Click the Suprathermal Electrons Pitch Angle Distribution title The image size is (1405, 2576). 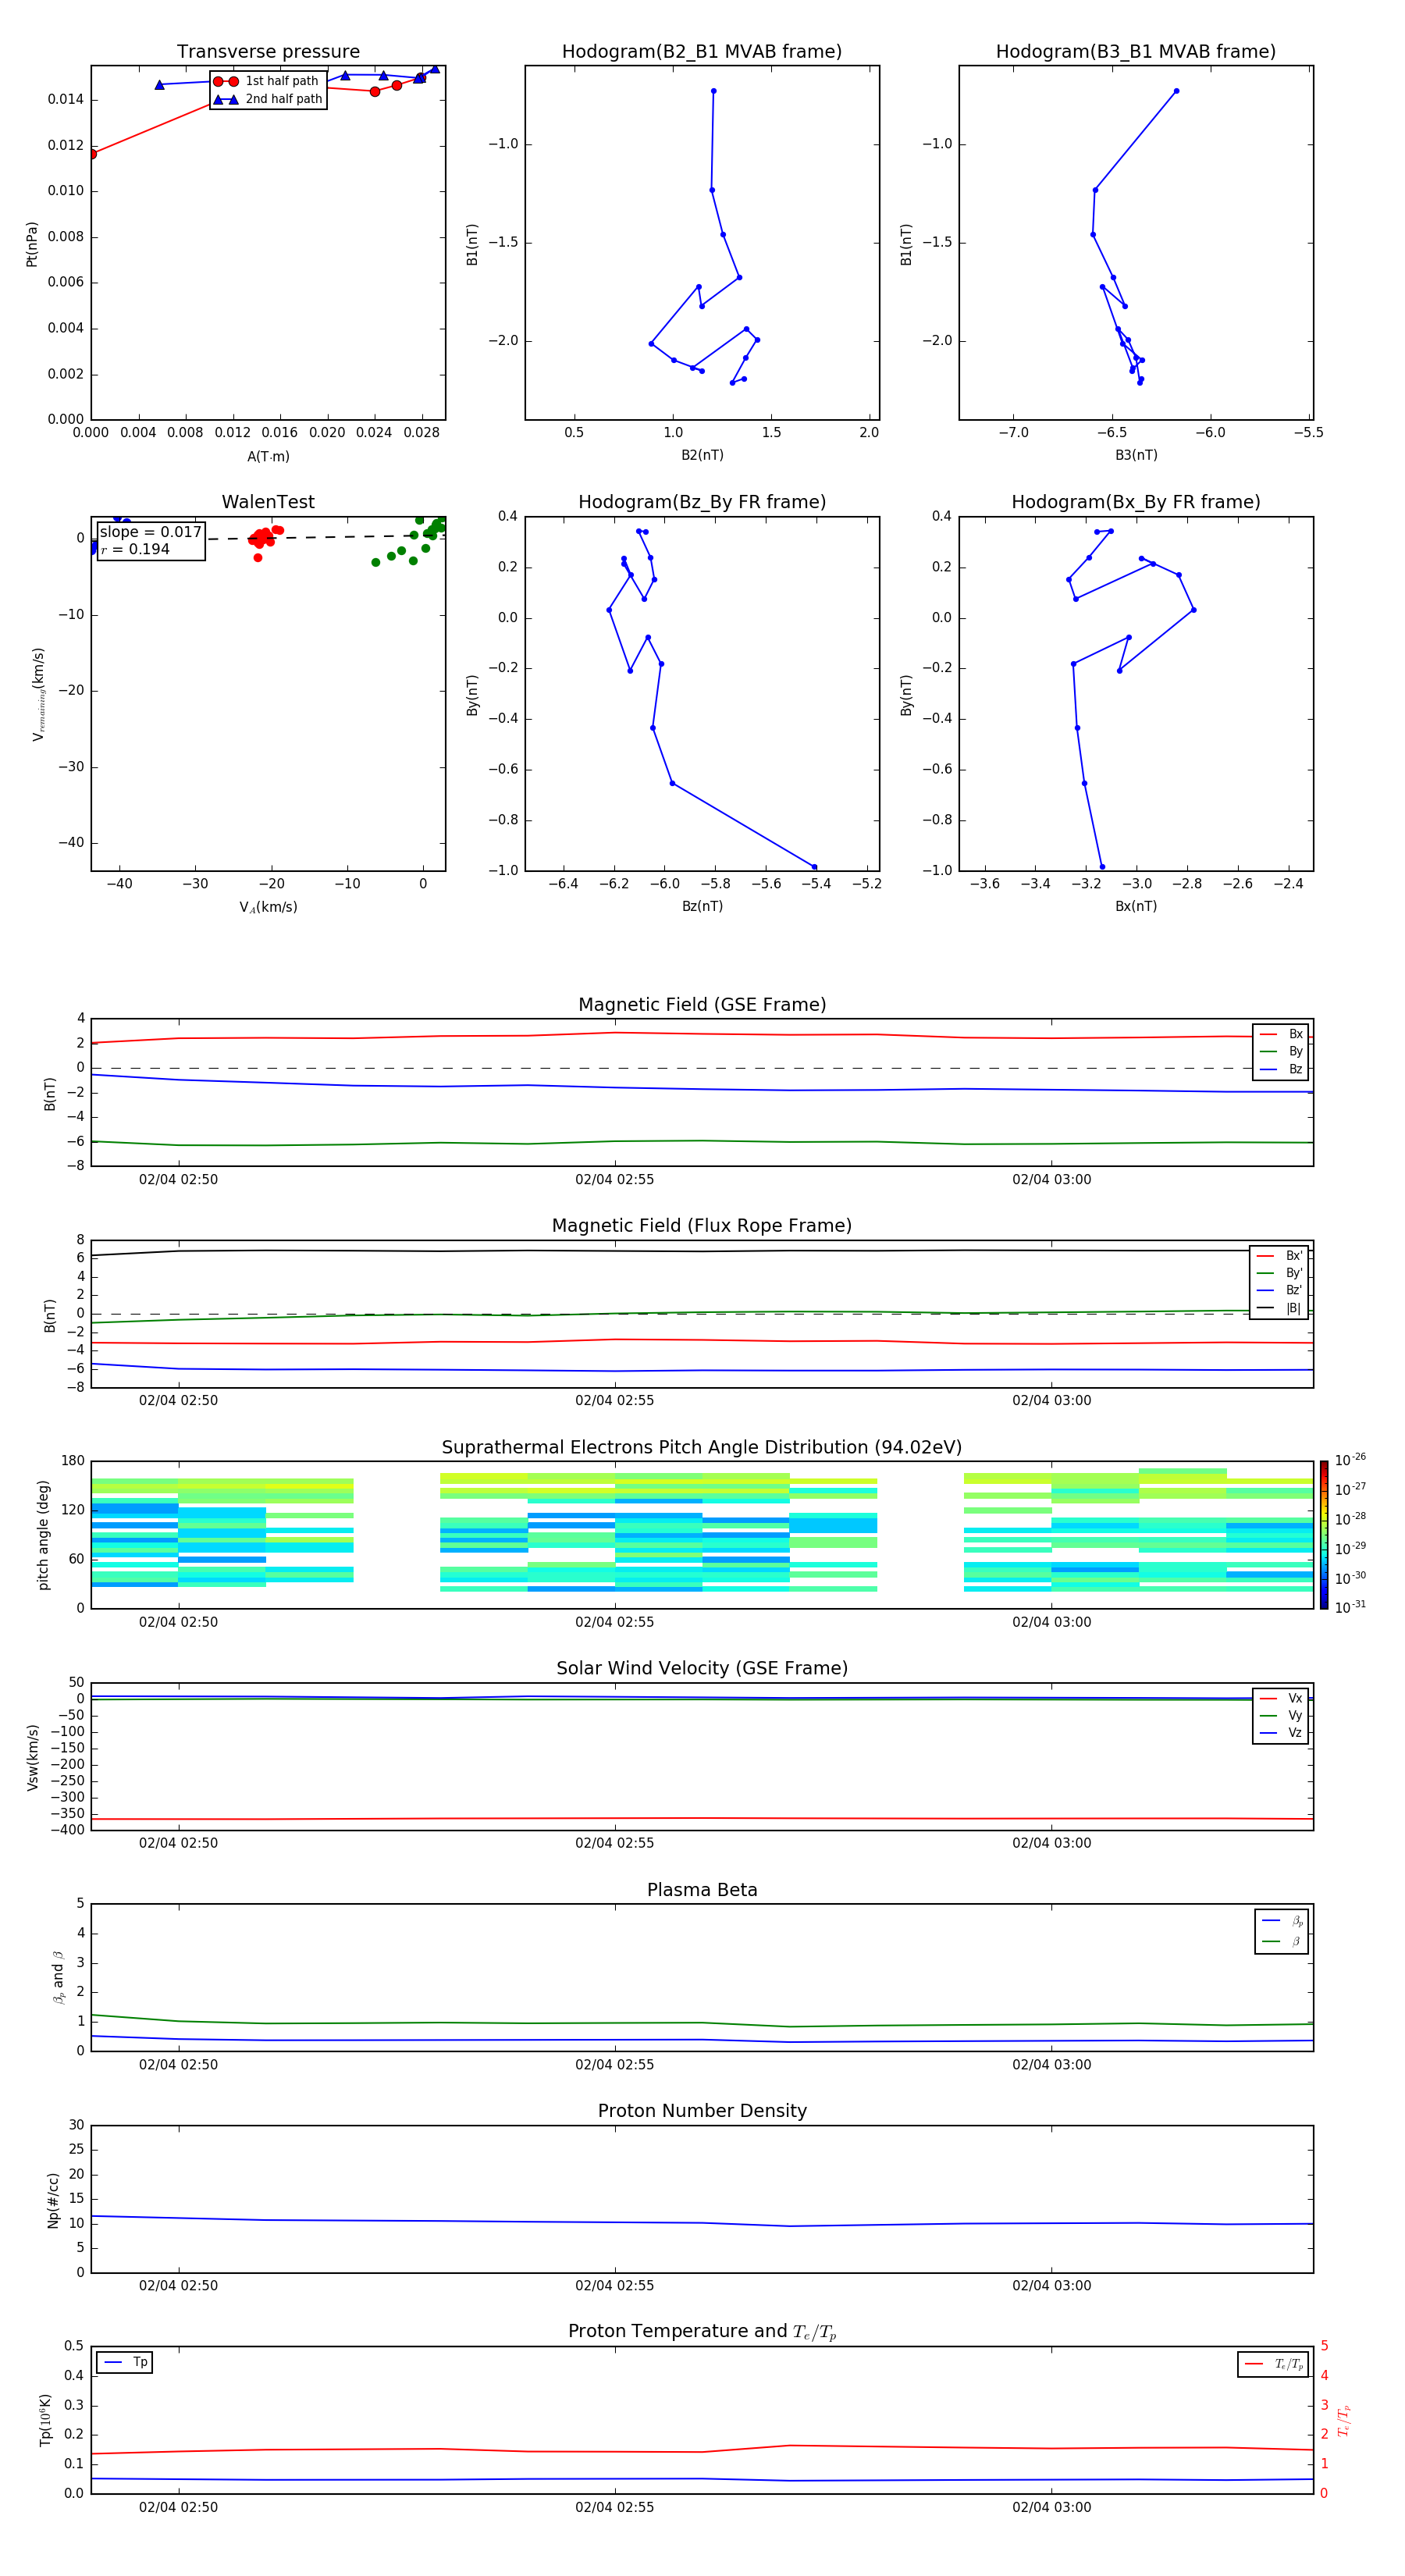[x=702, y=1448]
